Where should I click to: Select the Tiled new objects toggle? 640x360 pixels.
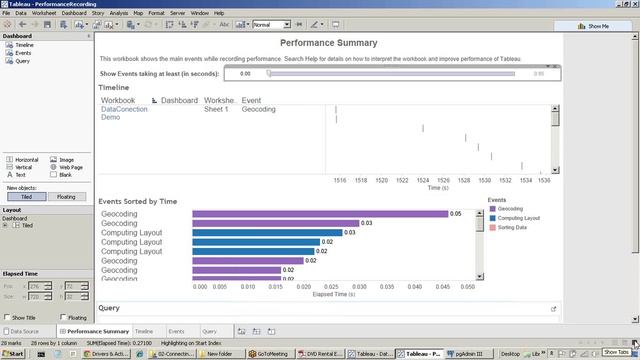(x=27, y=196)
